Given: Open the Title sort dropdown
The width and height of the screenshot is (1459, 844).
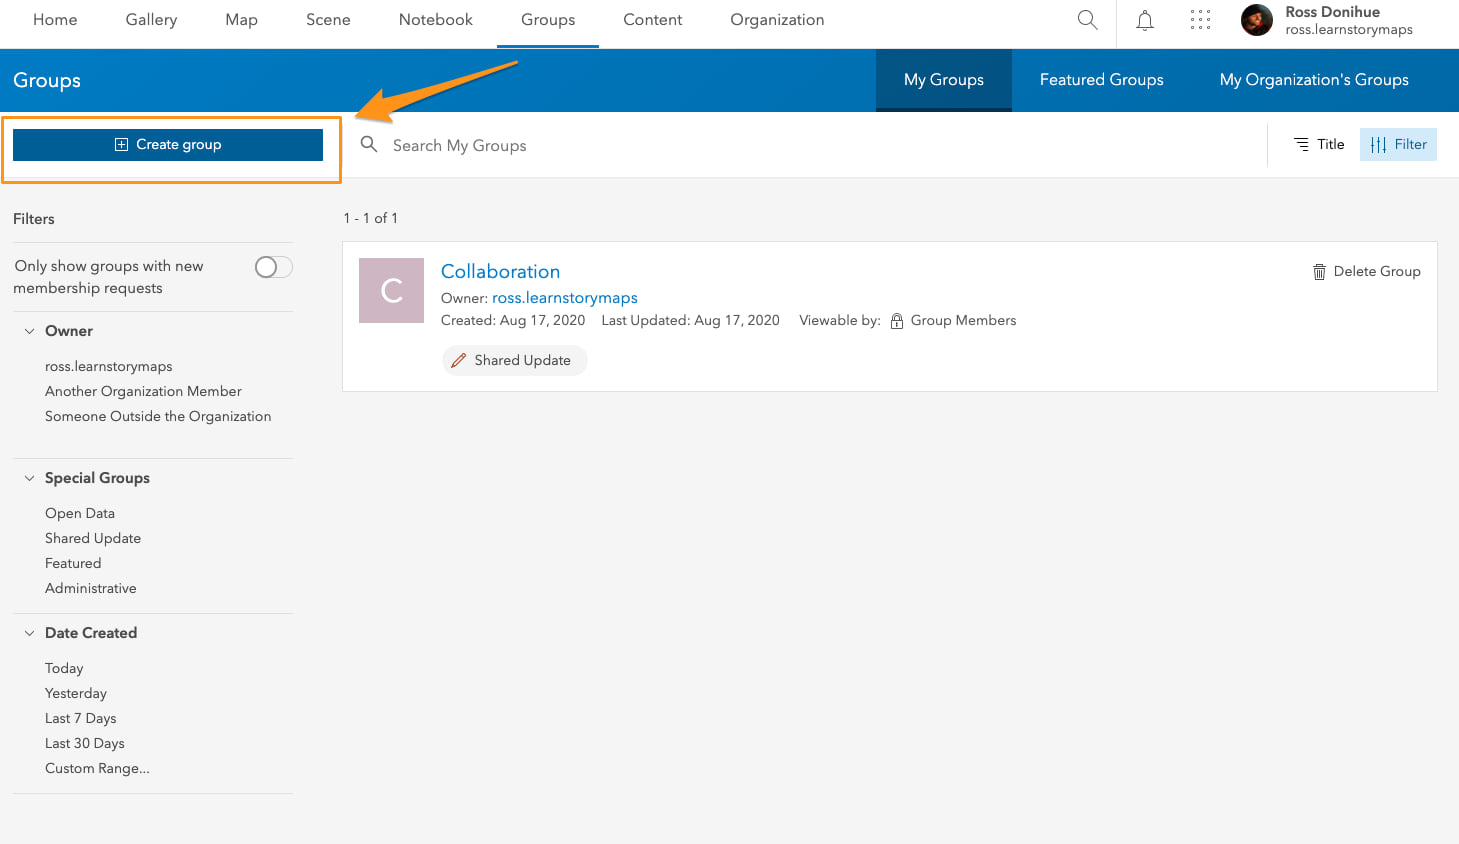Looking at the screenshot, I should coord(1318,144).
